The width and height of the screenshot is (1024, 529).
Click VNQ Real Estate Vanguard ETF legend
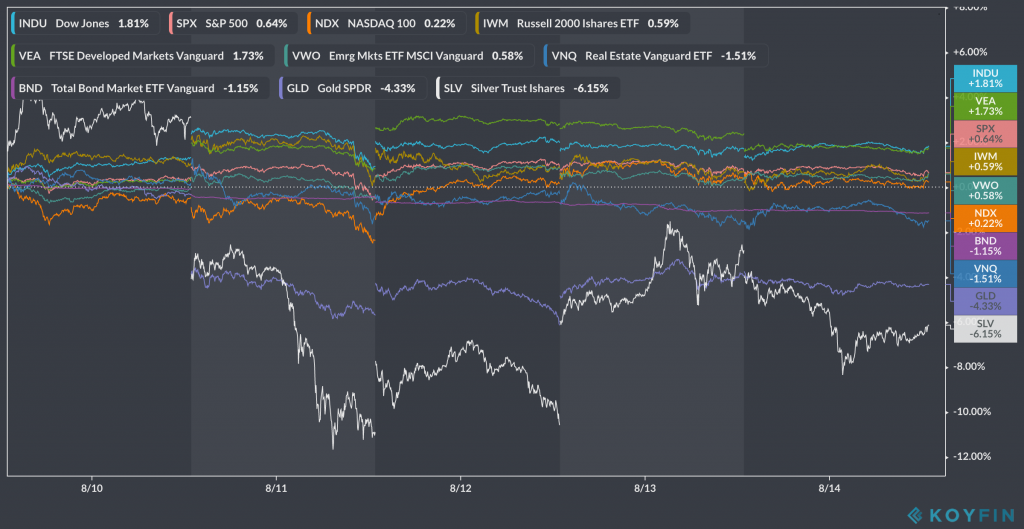click(x=654, y=55)
